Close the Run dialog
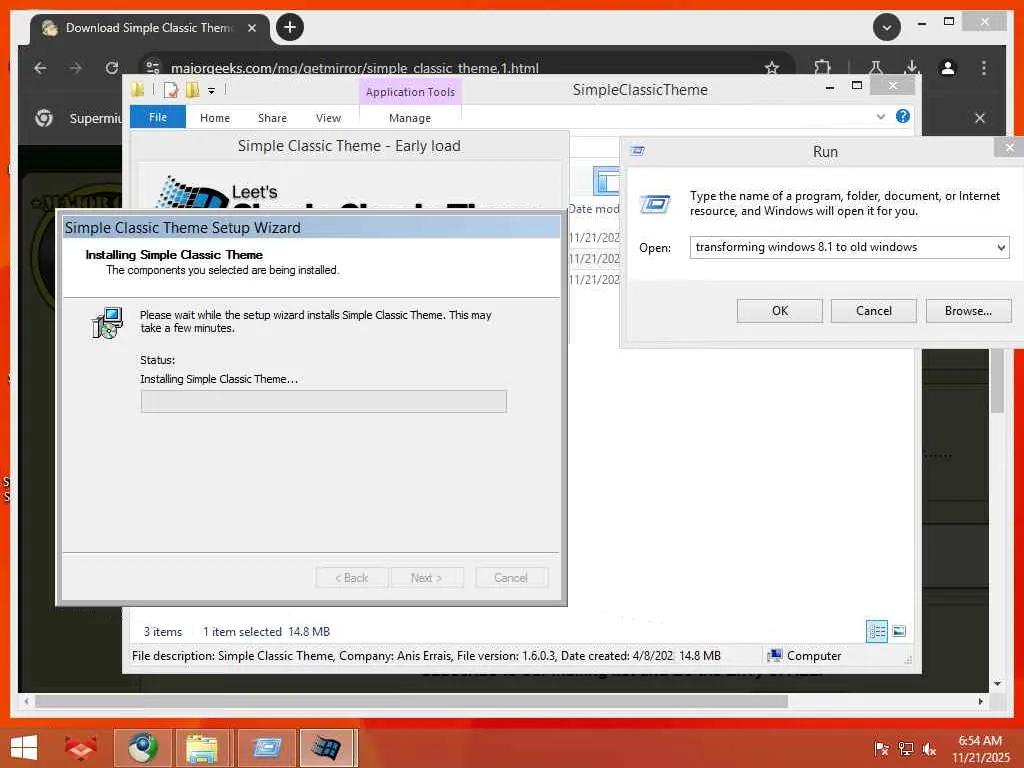This screenshot has height=768, width=1024. (x=1009, y=148)
